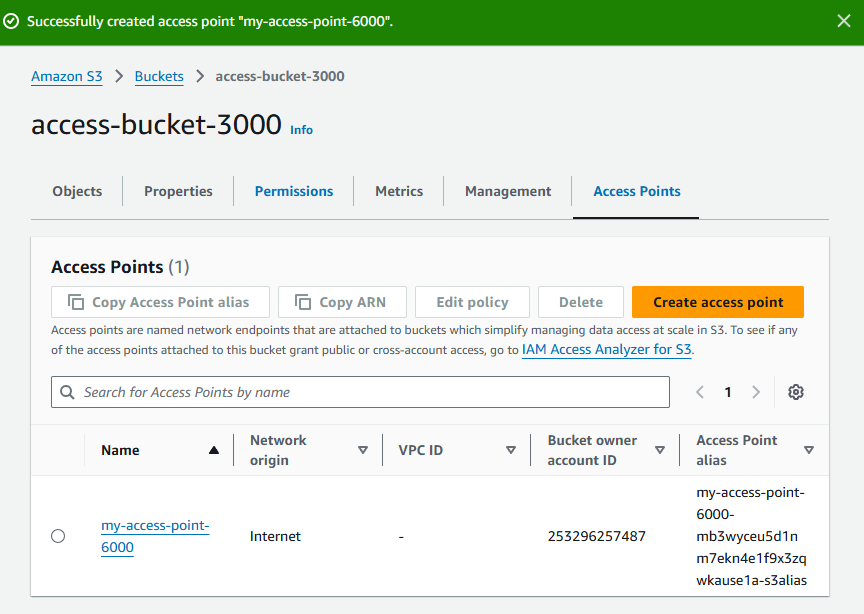The width and height of the screenshot is (864, 614).
Task: Click the copy icon on Copy ARN
Action: [305, 301]
